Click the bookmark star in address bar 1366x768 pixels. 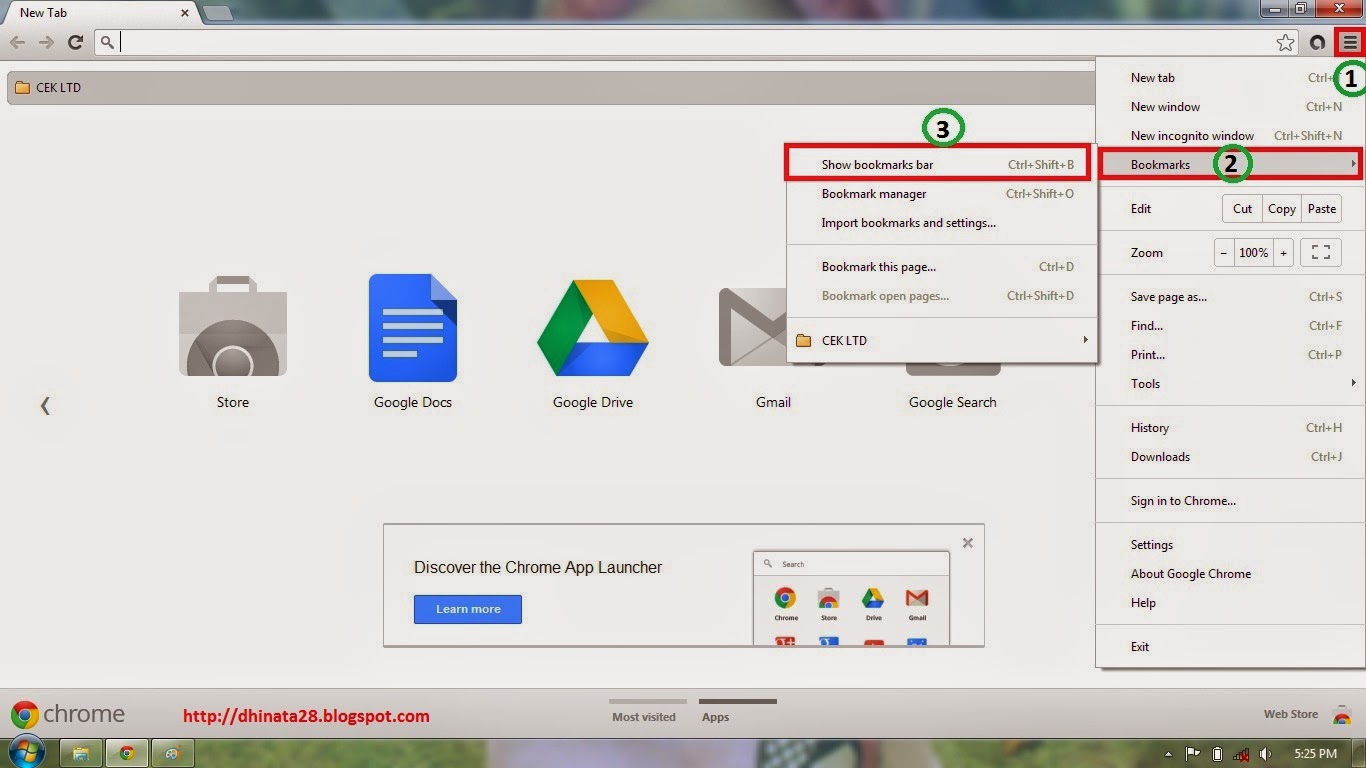[1285, 42]
